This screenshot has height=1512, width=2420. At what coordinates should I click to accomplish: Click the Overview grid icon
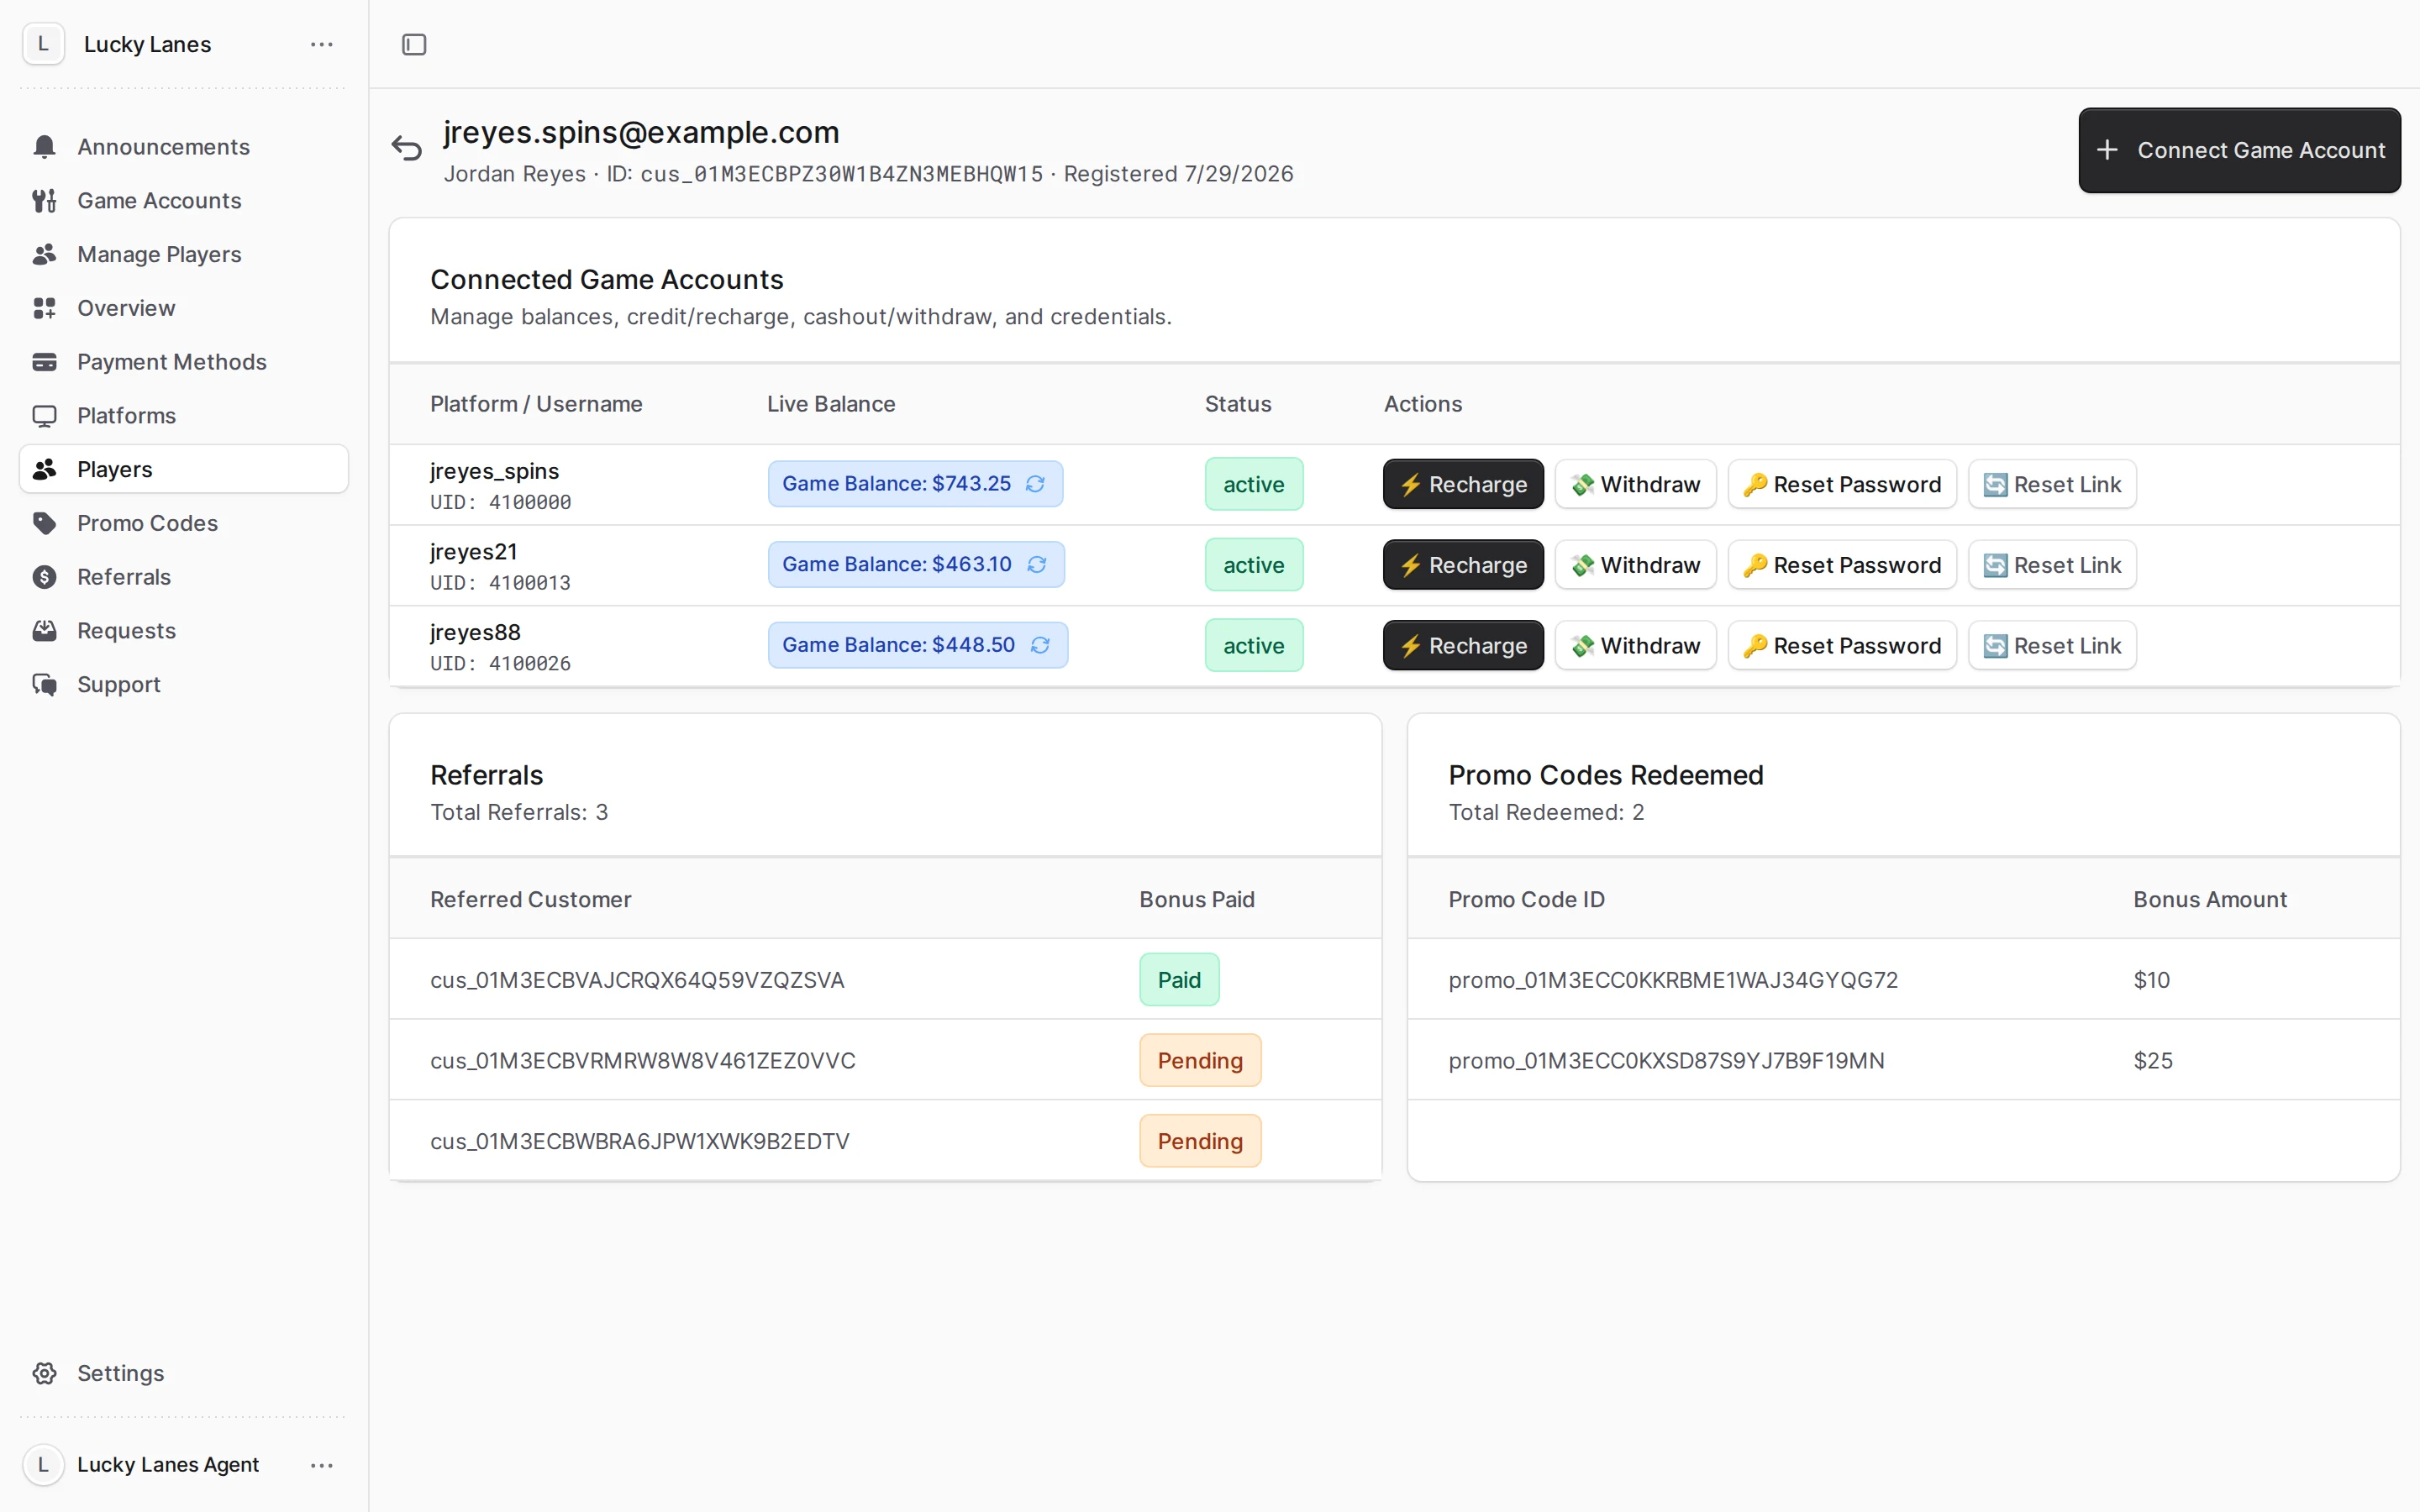click(x=44, y=308)
